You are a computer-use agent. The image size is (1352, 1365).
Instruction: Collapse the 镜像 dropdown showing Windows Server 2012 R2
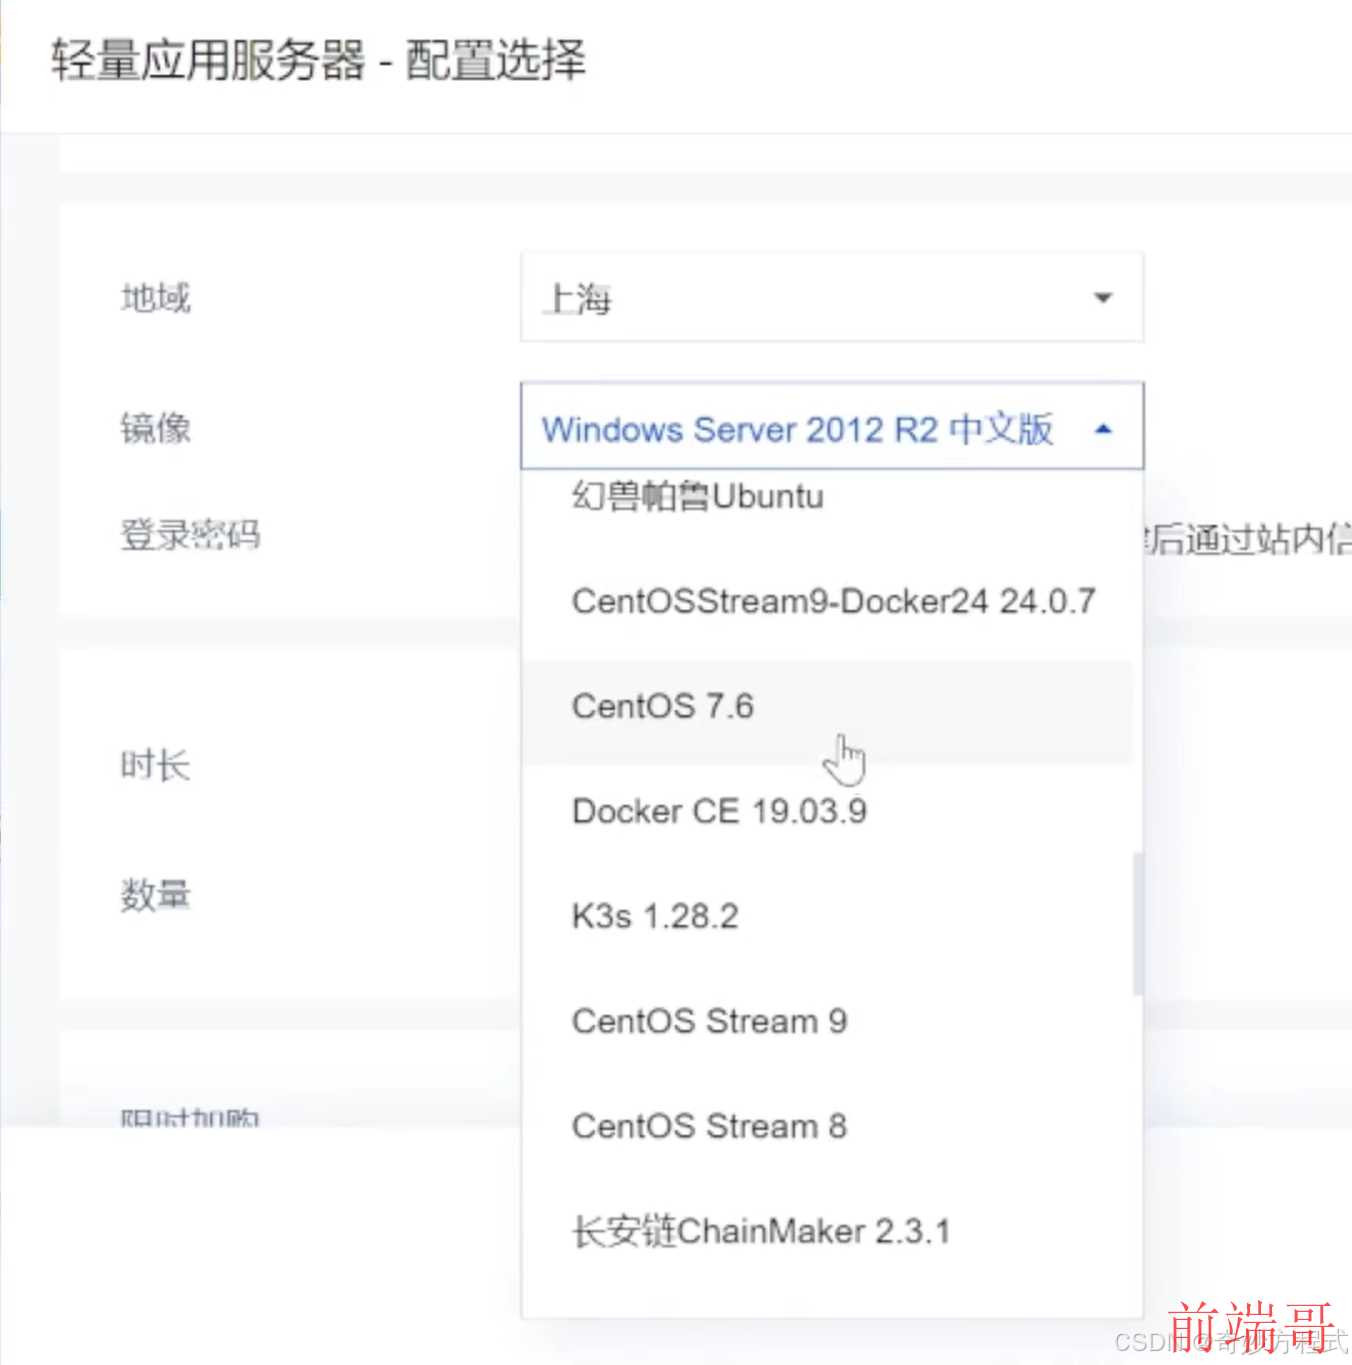point(832,426)
